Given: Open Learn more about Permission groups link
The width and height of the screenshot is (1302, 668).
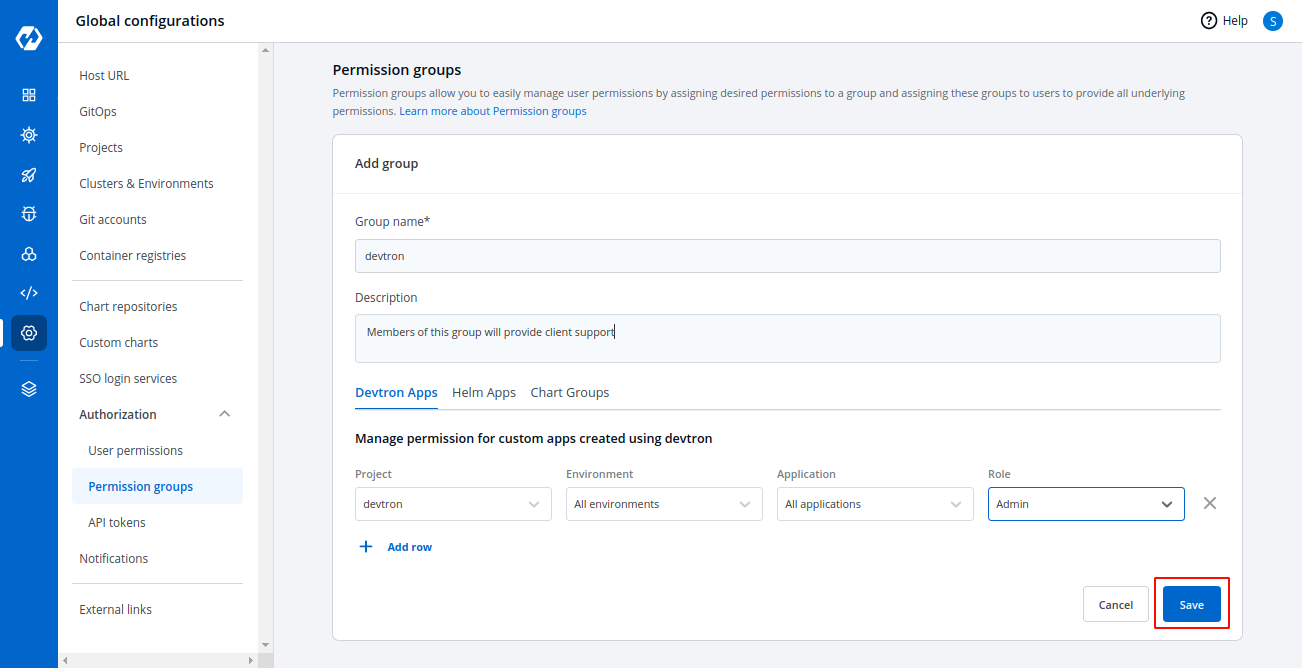Looking at the screenshot, I should (492, 112).
